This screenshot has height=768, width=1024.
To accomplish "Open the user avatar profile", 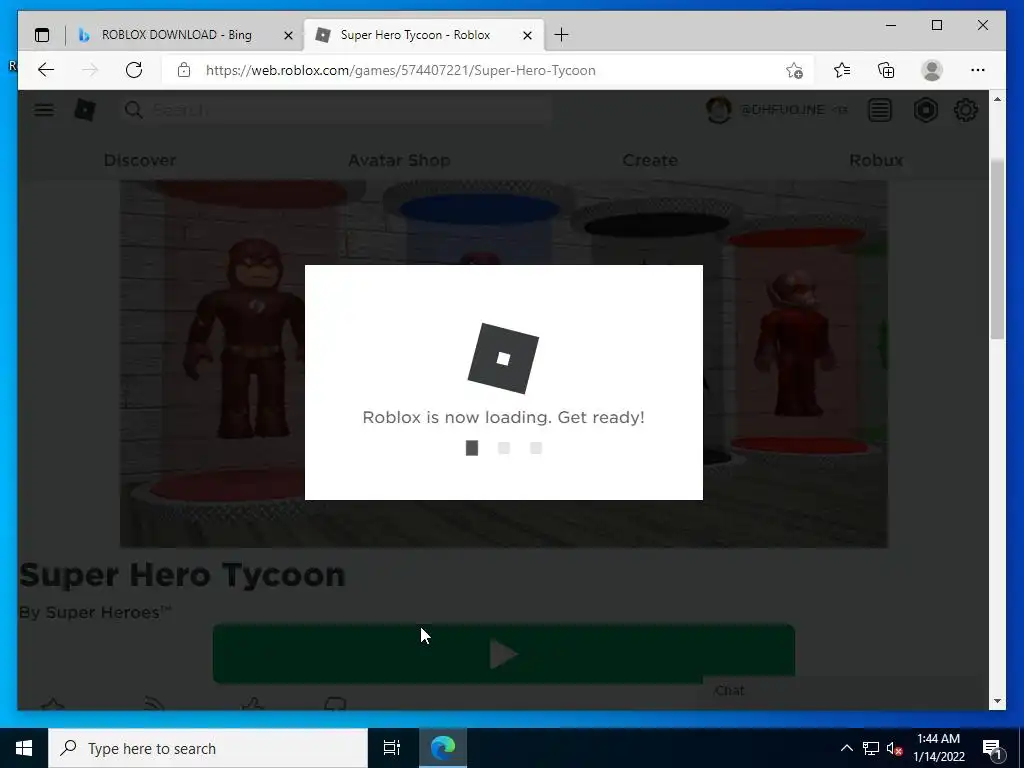I will 718,110.
